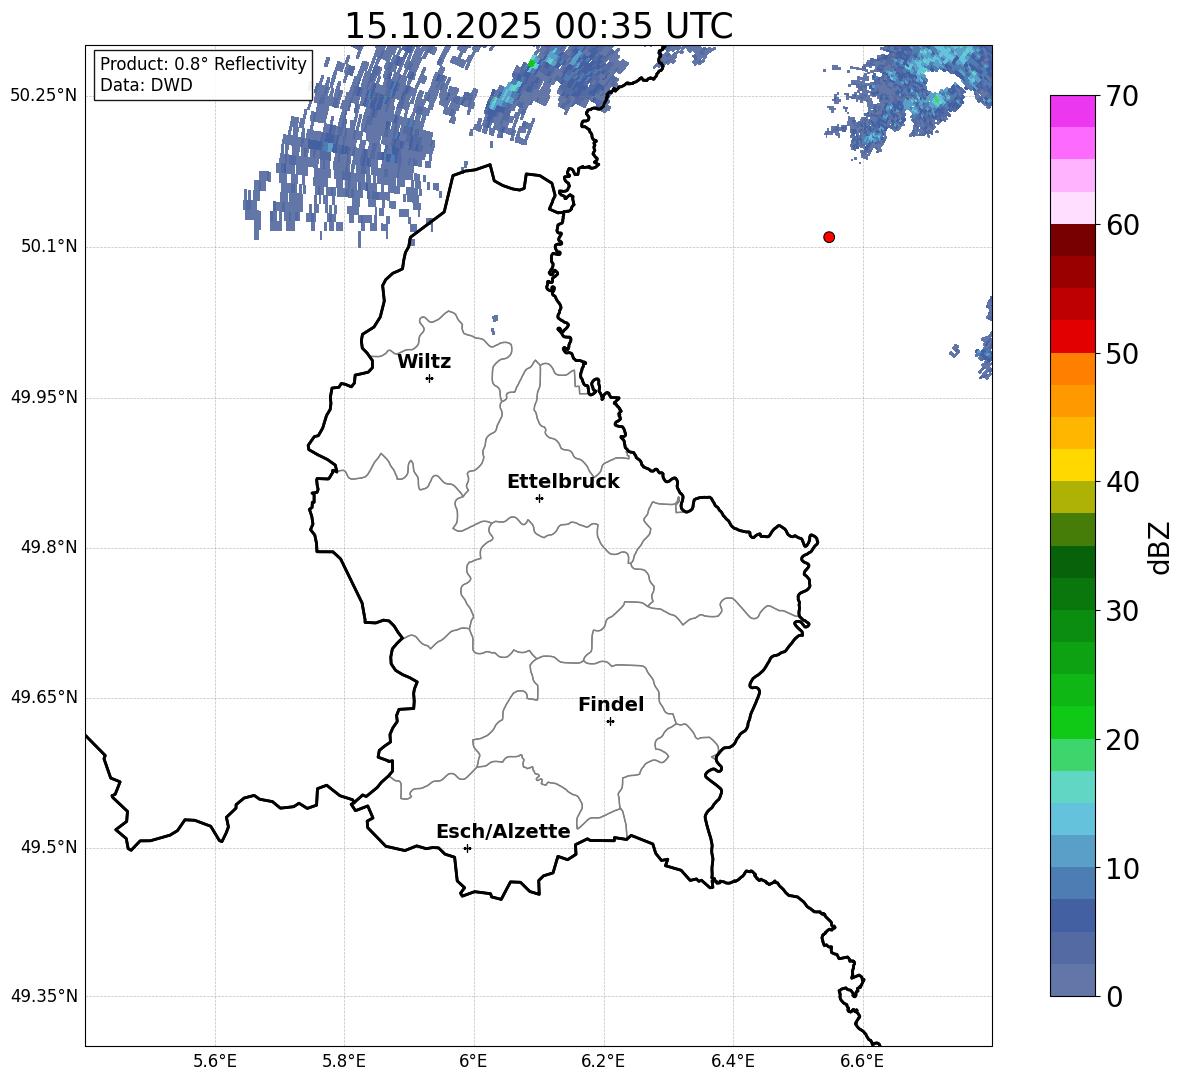Screen dimensions: 1184x1081
Task: Click the 50.25°N latitude label
Action: pos(44,96)
